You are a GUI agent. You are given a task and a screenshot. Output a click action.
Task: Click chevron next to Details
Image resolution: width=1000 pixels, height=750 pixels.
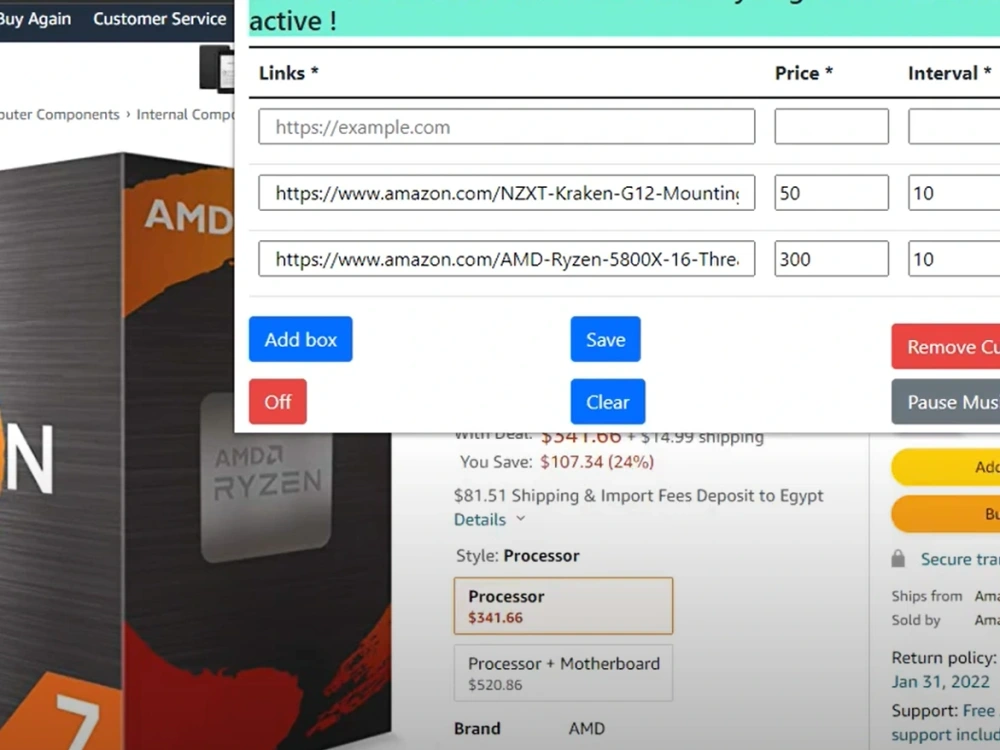click(520, 518)
